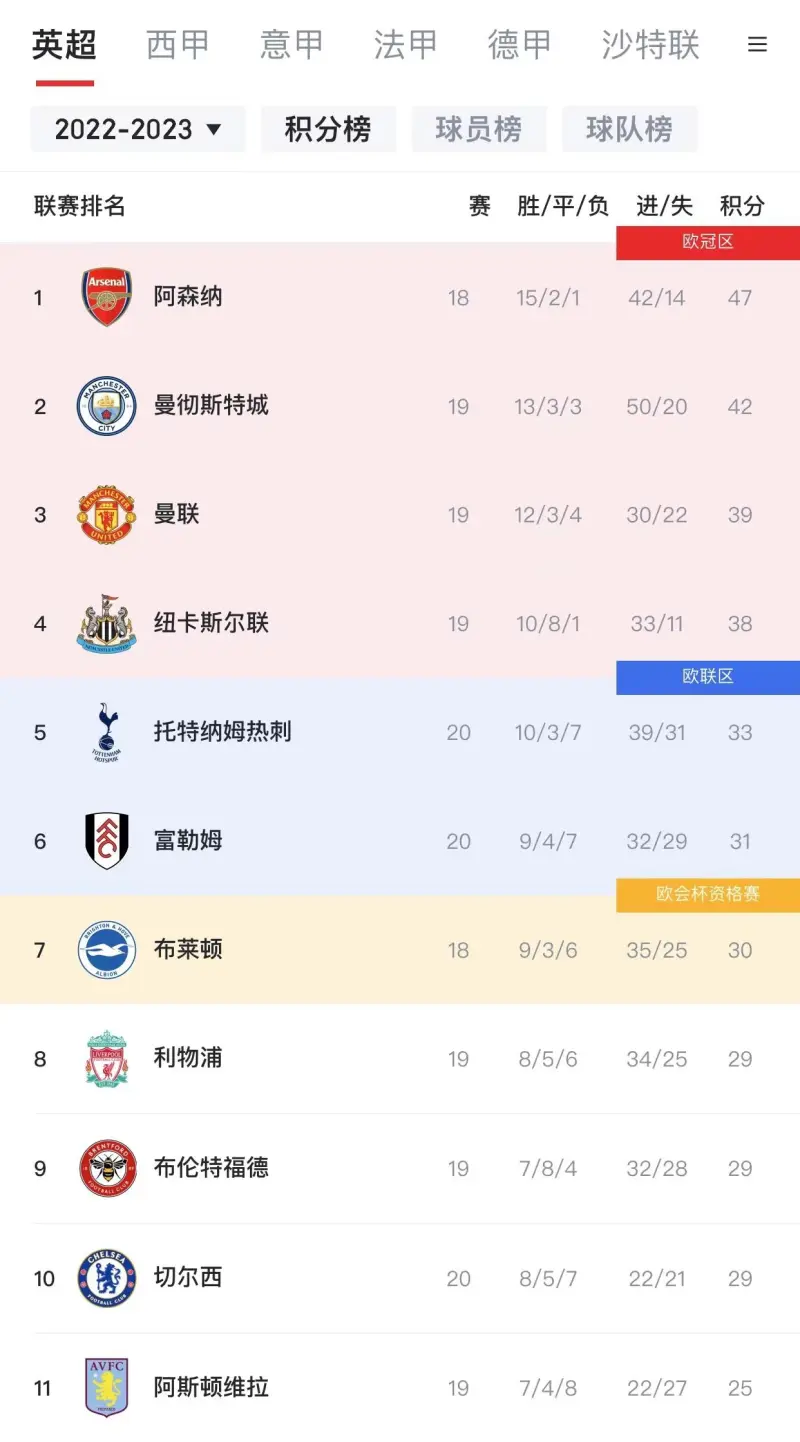Open the hamburger menu for more leagues

click(x=758, y=45)
